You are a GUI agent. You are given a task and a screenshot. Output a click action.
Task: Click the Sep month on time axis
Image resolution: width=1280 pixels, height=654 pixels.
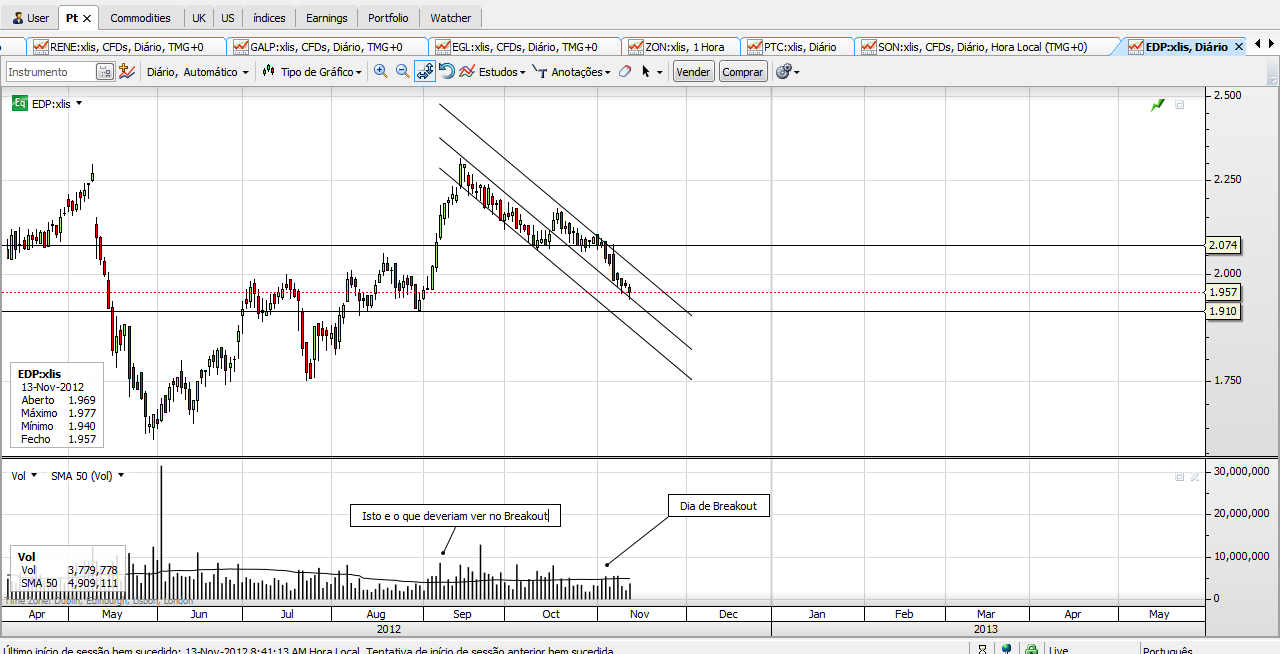tap(462, 614)
